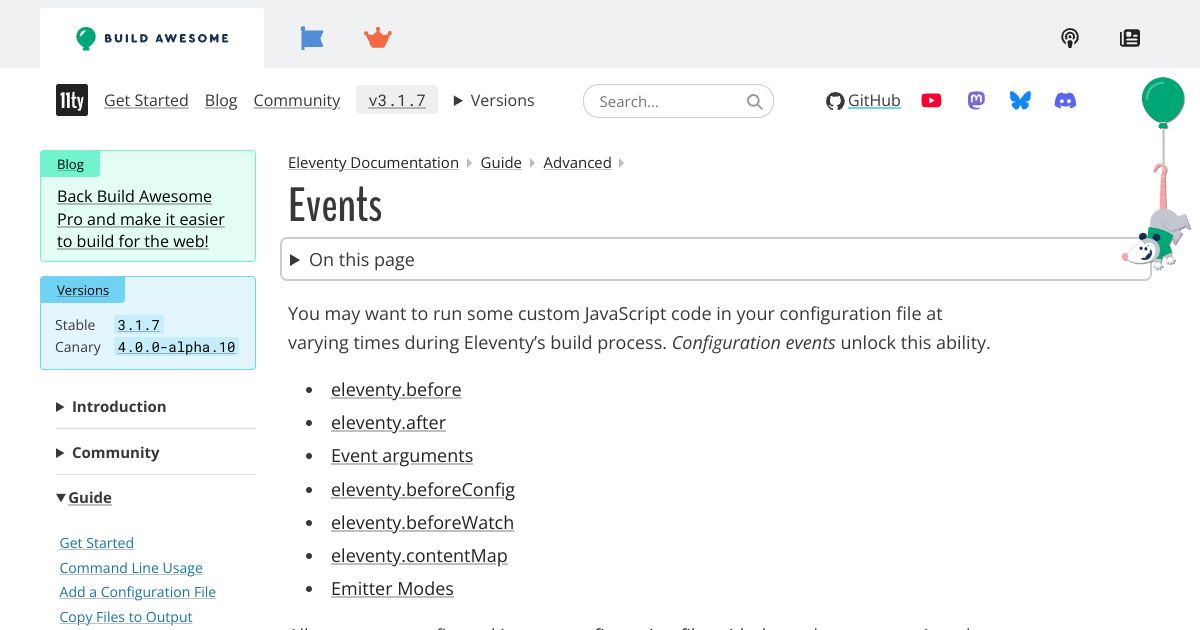Click the v3.1.7 version badge
This screenshot has height=630, width=1200.
(x=397, y=100)
